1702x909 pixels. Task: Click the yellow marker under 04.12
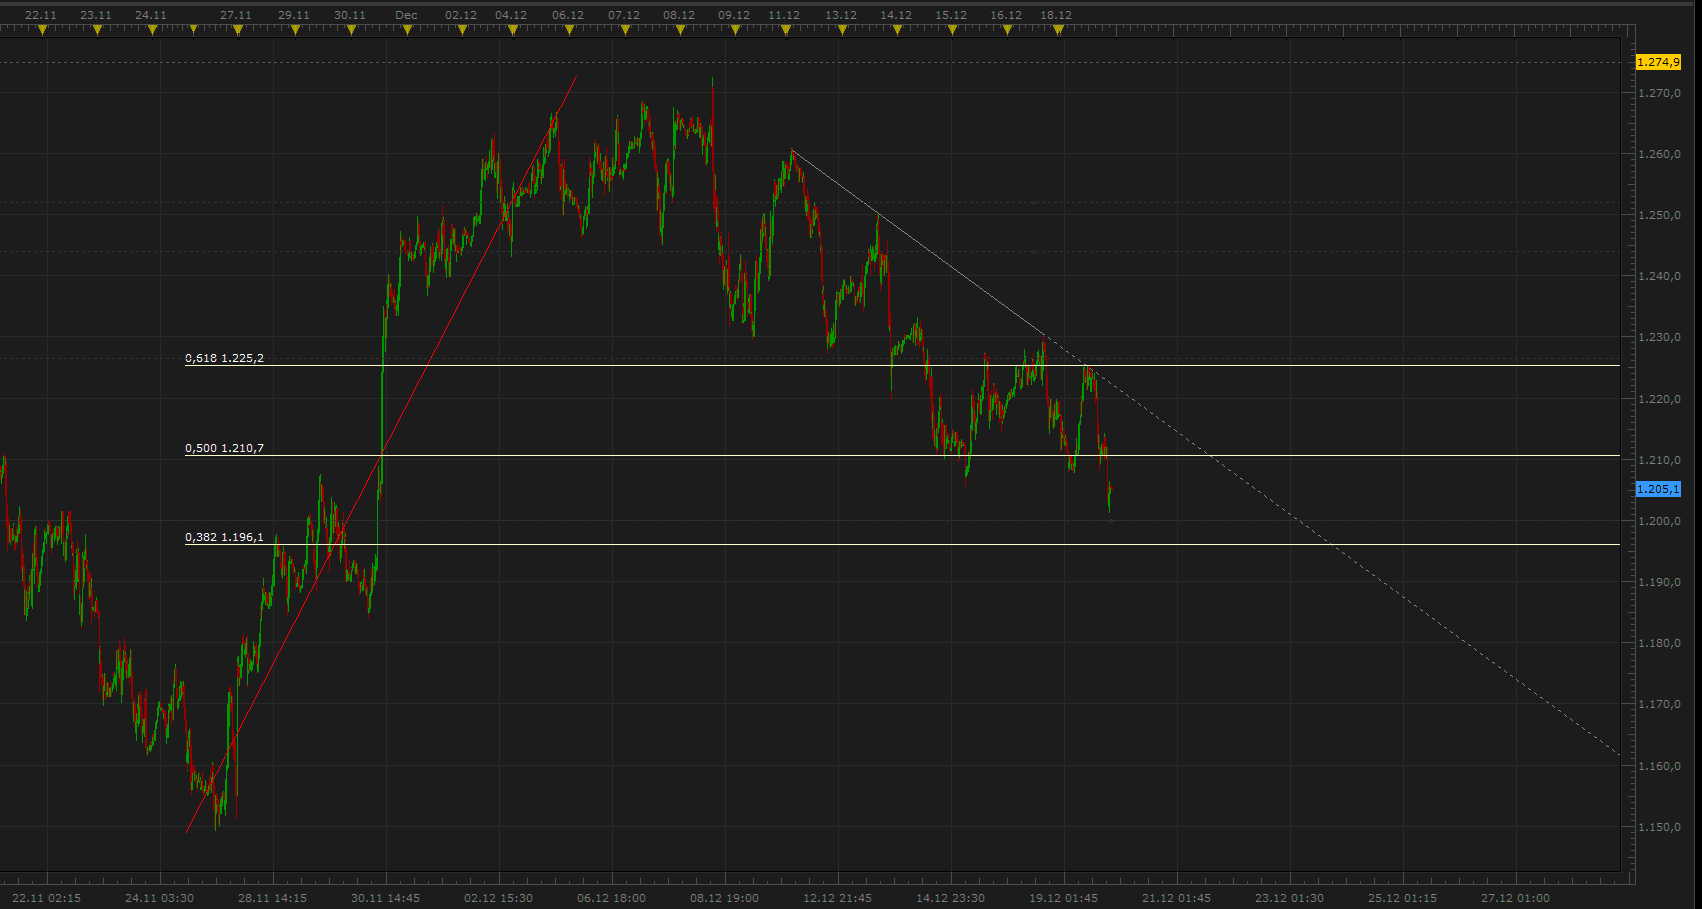513,30
